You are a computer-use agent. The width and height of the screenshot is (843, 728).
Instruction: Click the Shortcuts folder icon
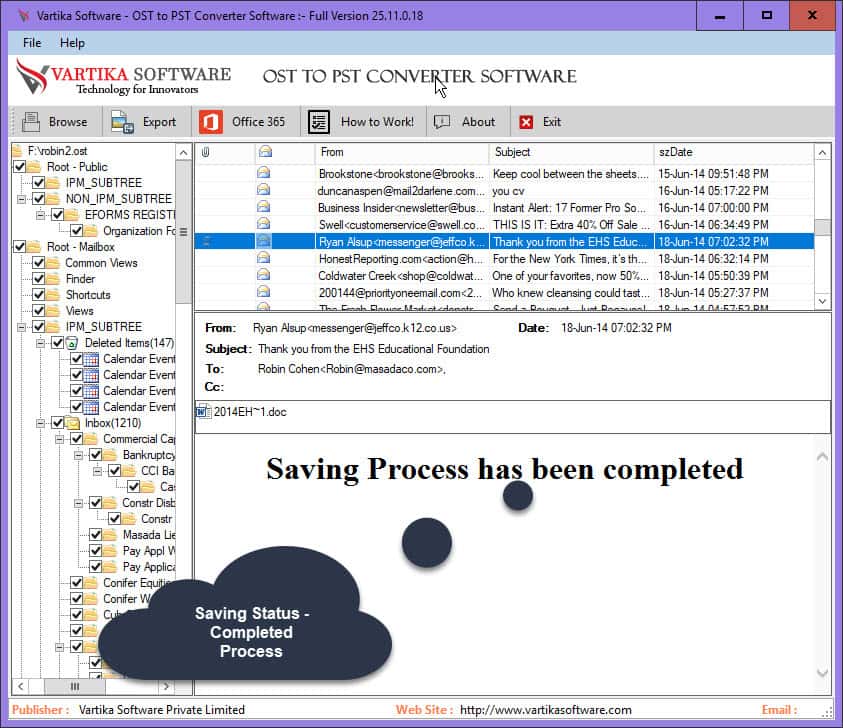coord(53,295)
